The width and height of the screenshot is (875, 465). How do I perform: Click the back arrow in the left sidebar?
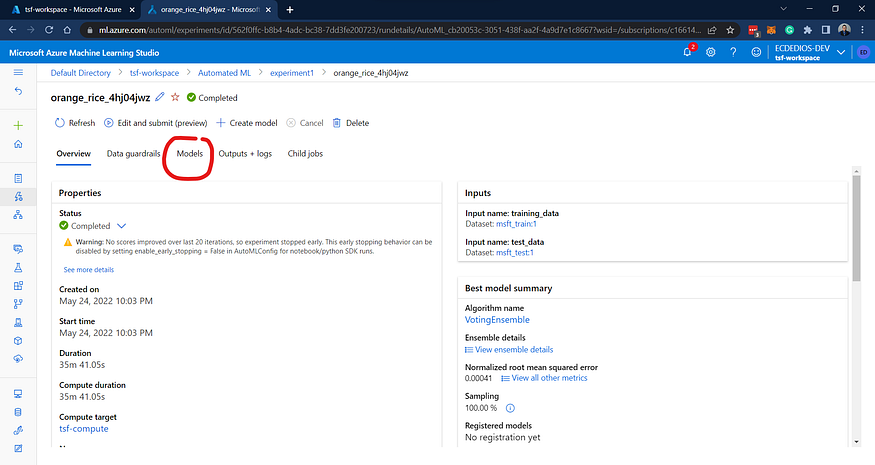point(18,91)
